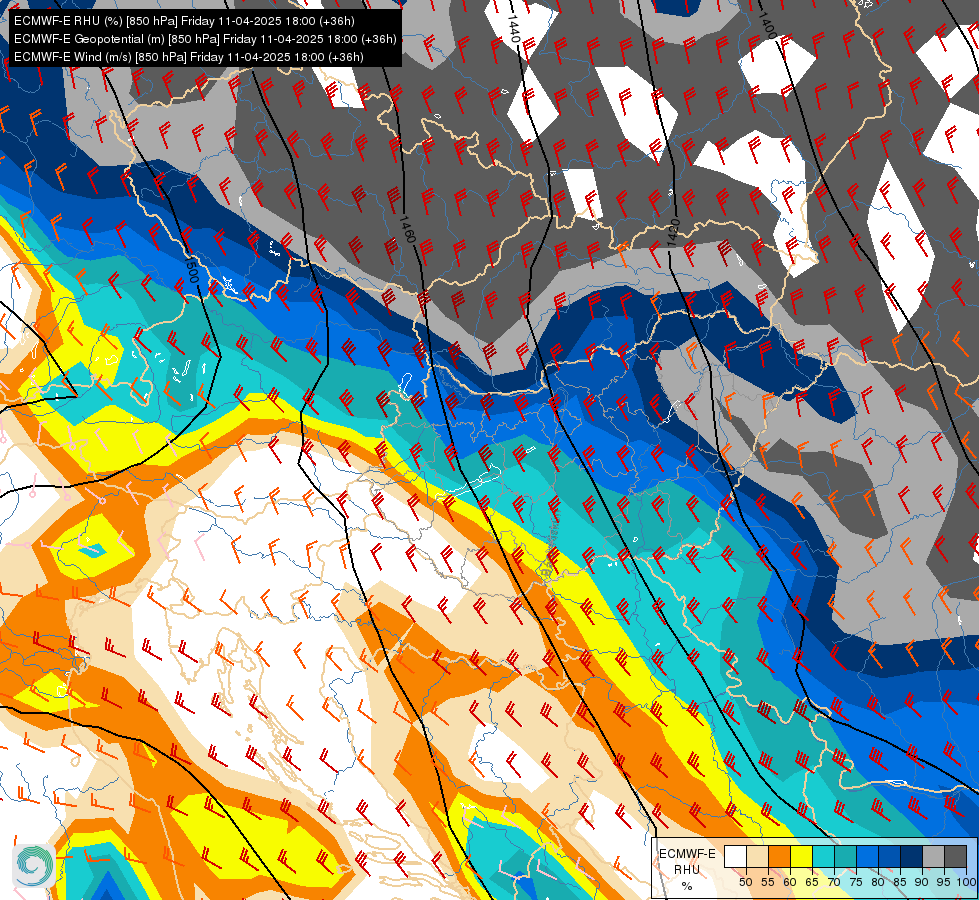Click the beige 50-55 legend swatch
Viewport: 979px width, 900px height.
(757, 856)
